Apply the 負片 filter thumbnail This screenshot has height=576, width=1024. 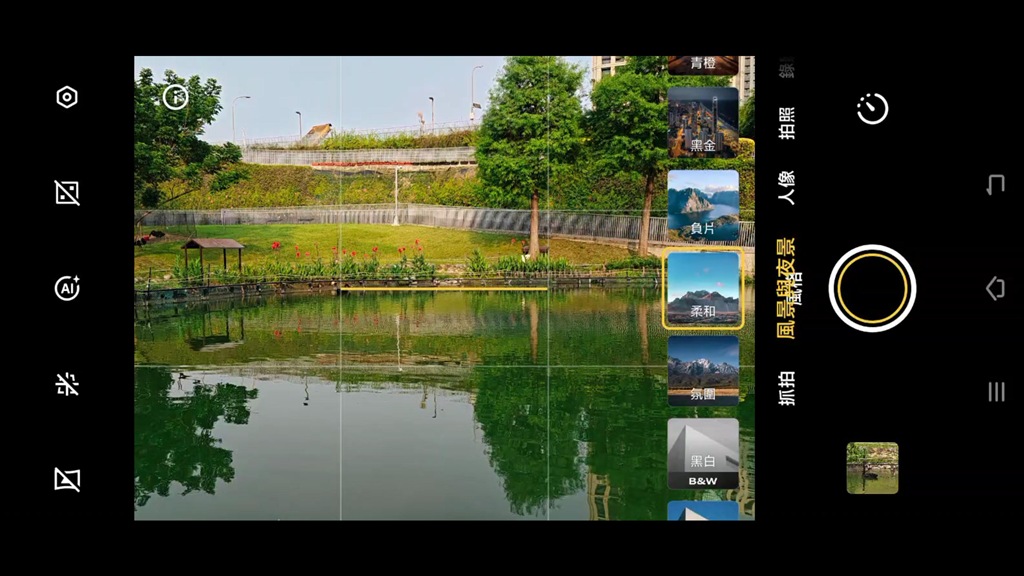703,206
